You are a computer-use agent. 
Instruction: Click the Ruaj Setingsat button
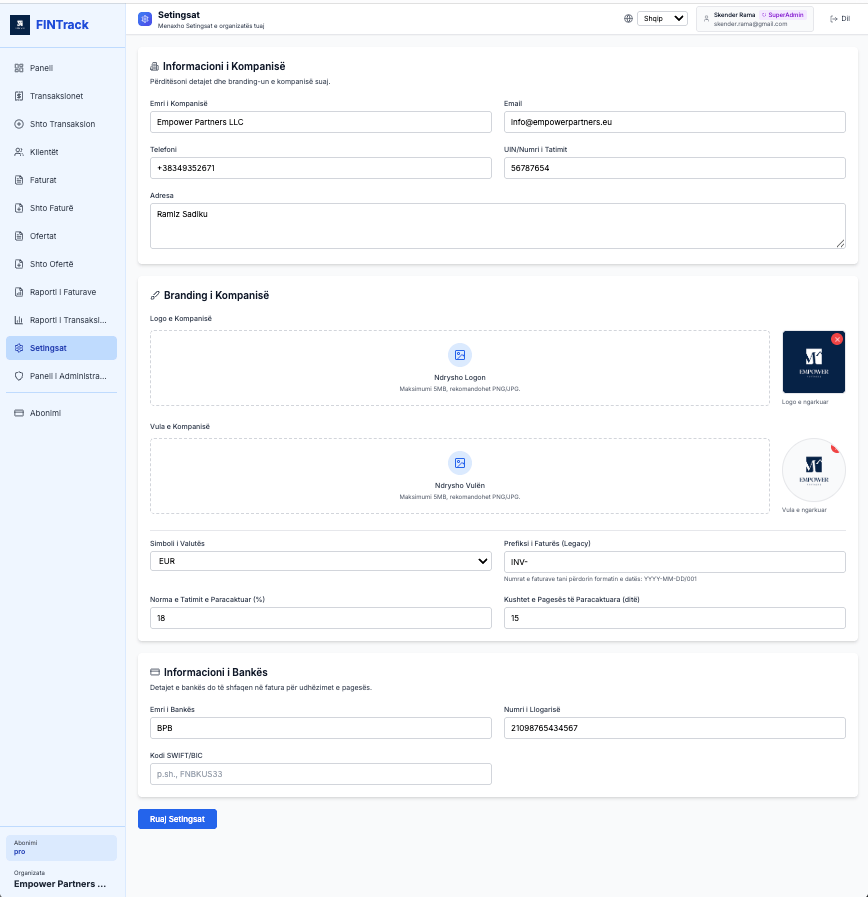point(177,819)
